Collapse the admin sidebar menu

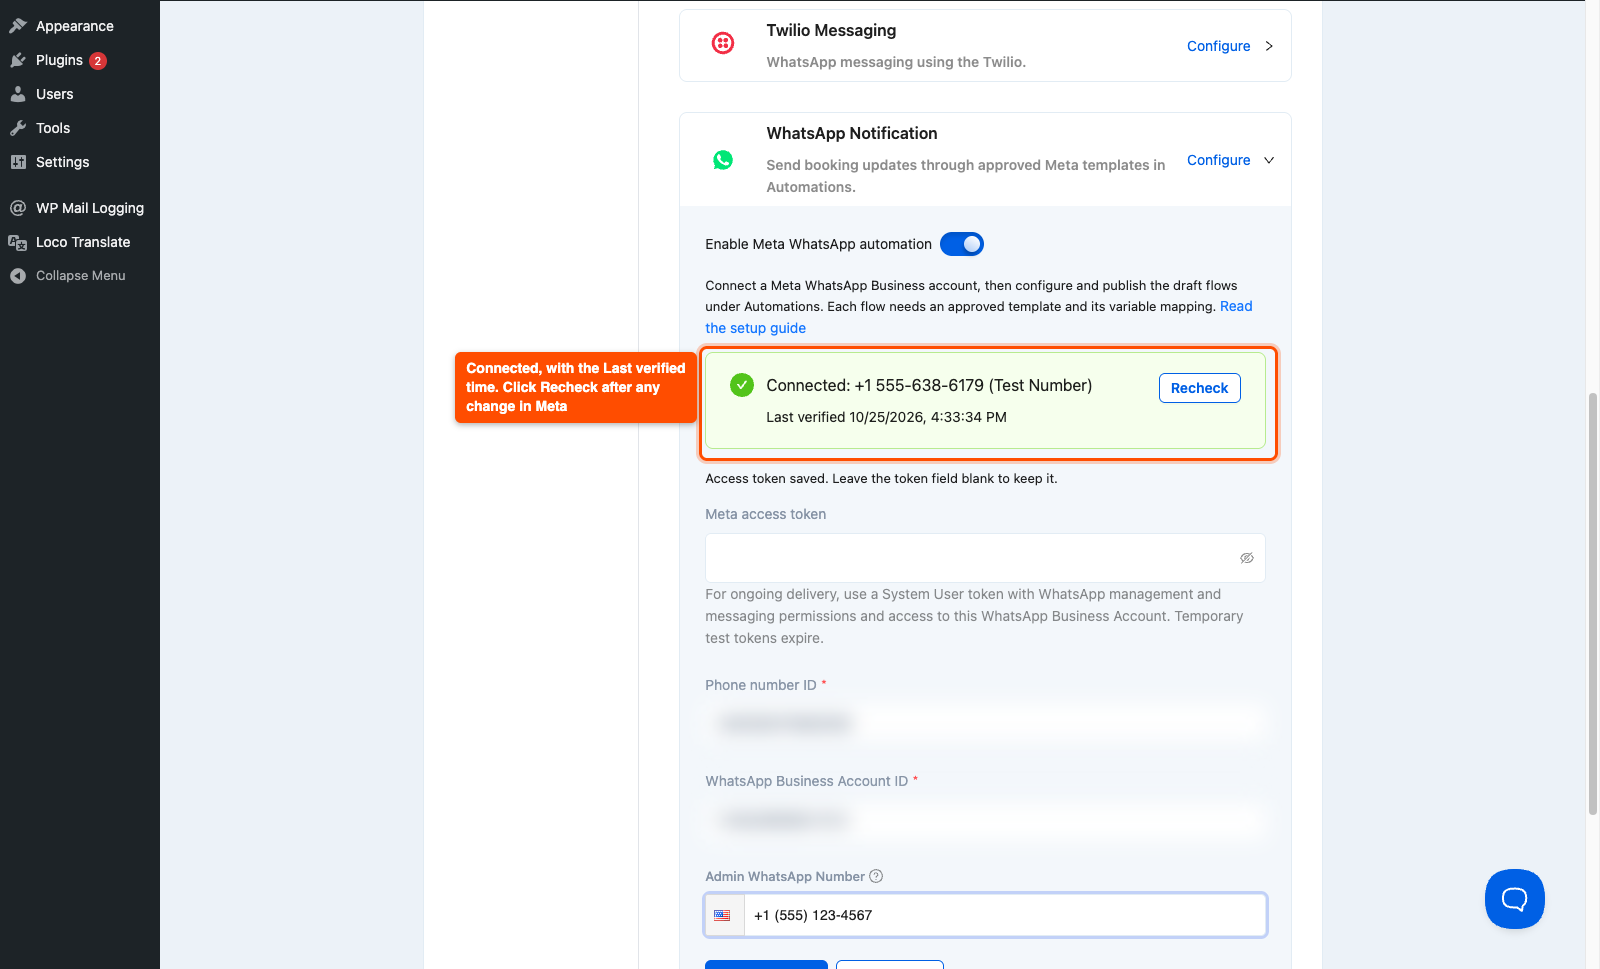[x=80, y=276]
